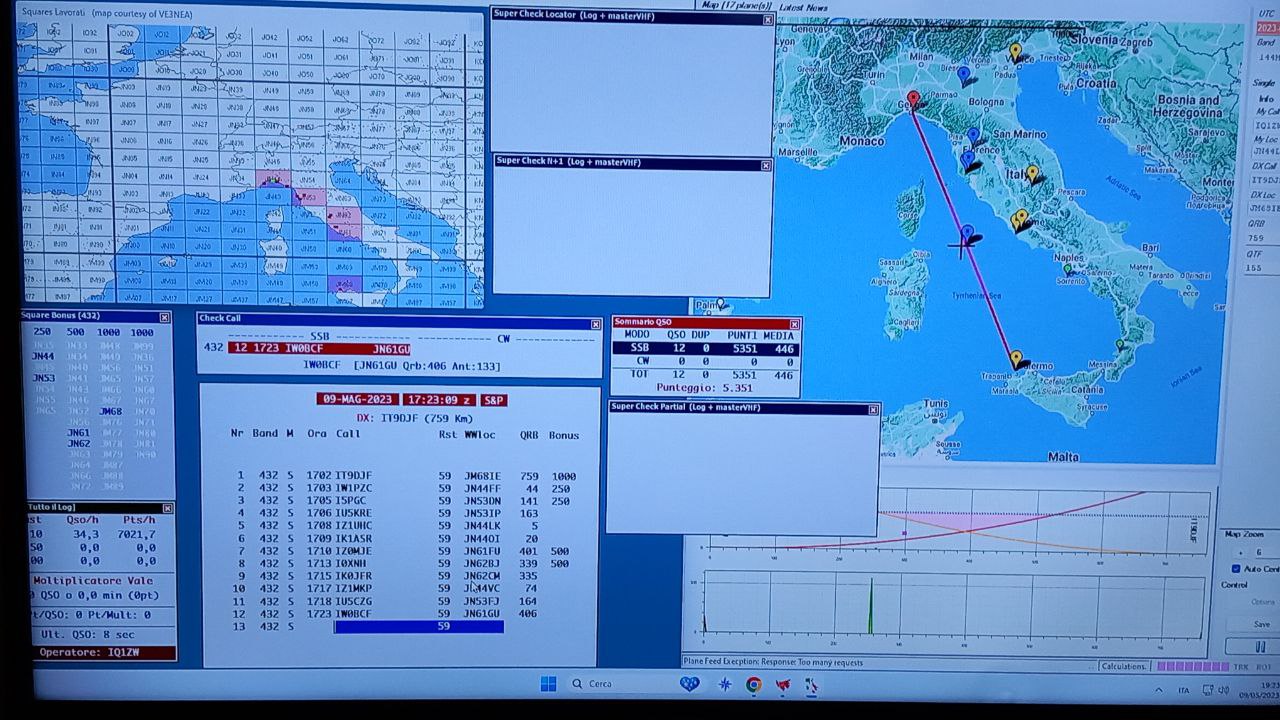This screenshot has width=1280, height=720.
Task: Click the pause button below Save
Action: [x=1261, y=647]
